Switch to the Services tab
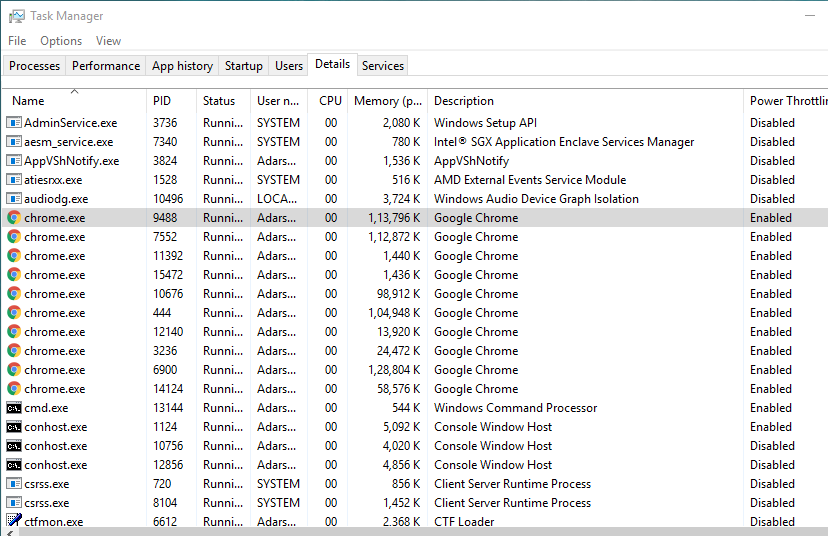The height and width of the screenshot is (536, 828). click(x=383, y=66)
